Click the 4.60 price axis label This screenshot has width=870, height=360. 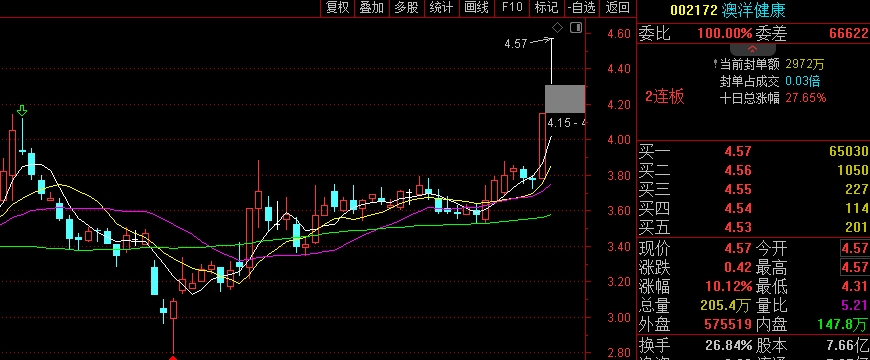click(x=619, y=33)
